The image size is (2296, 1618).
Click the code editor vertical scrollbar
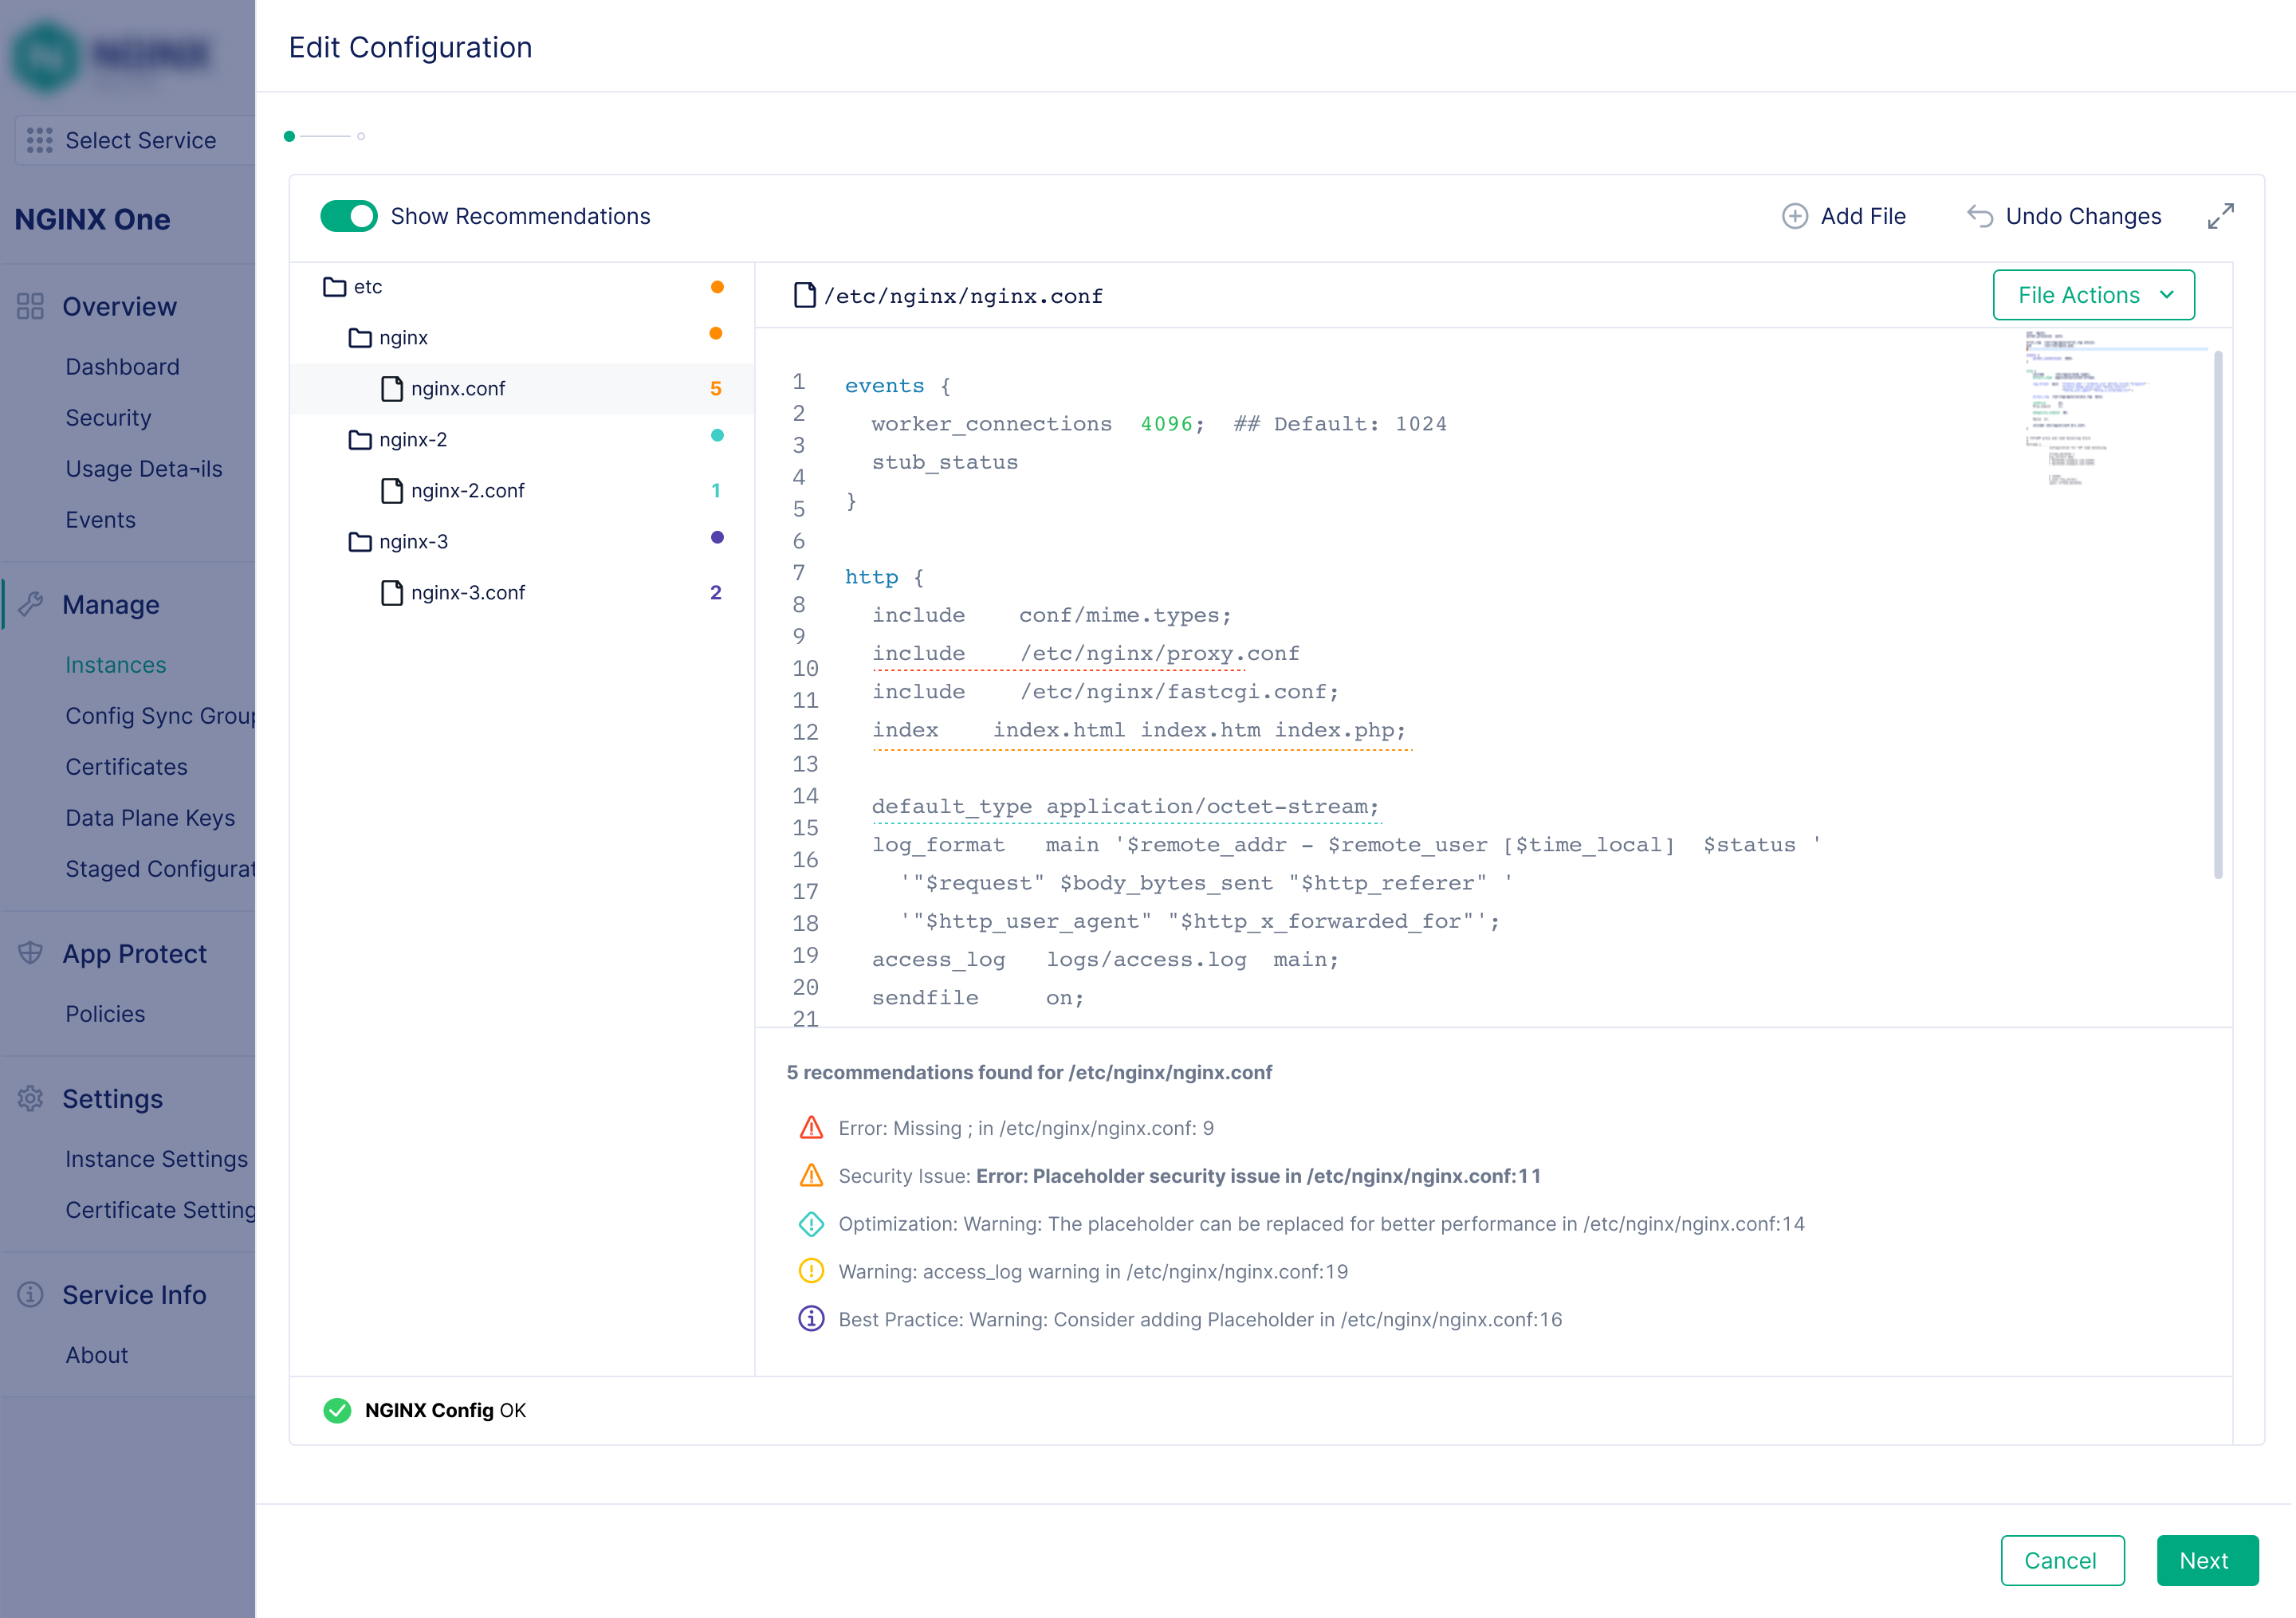[2217, 614]
